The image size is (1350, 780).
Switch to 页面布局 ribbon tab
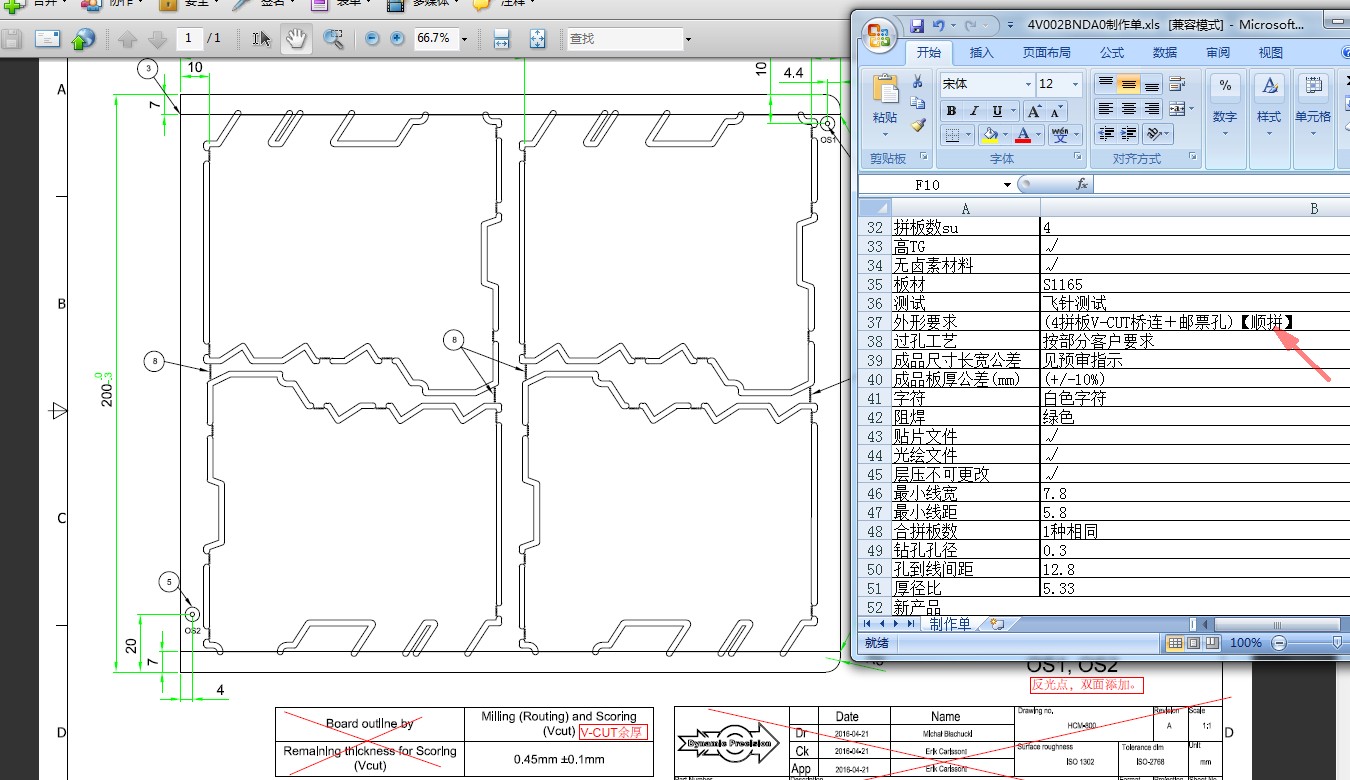(x=1046, y=53)
